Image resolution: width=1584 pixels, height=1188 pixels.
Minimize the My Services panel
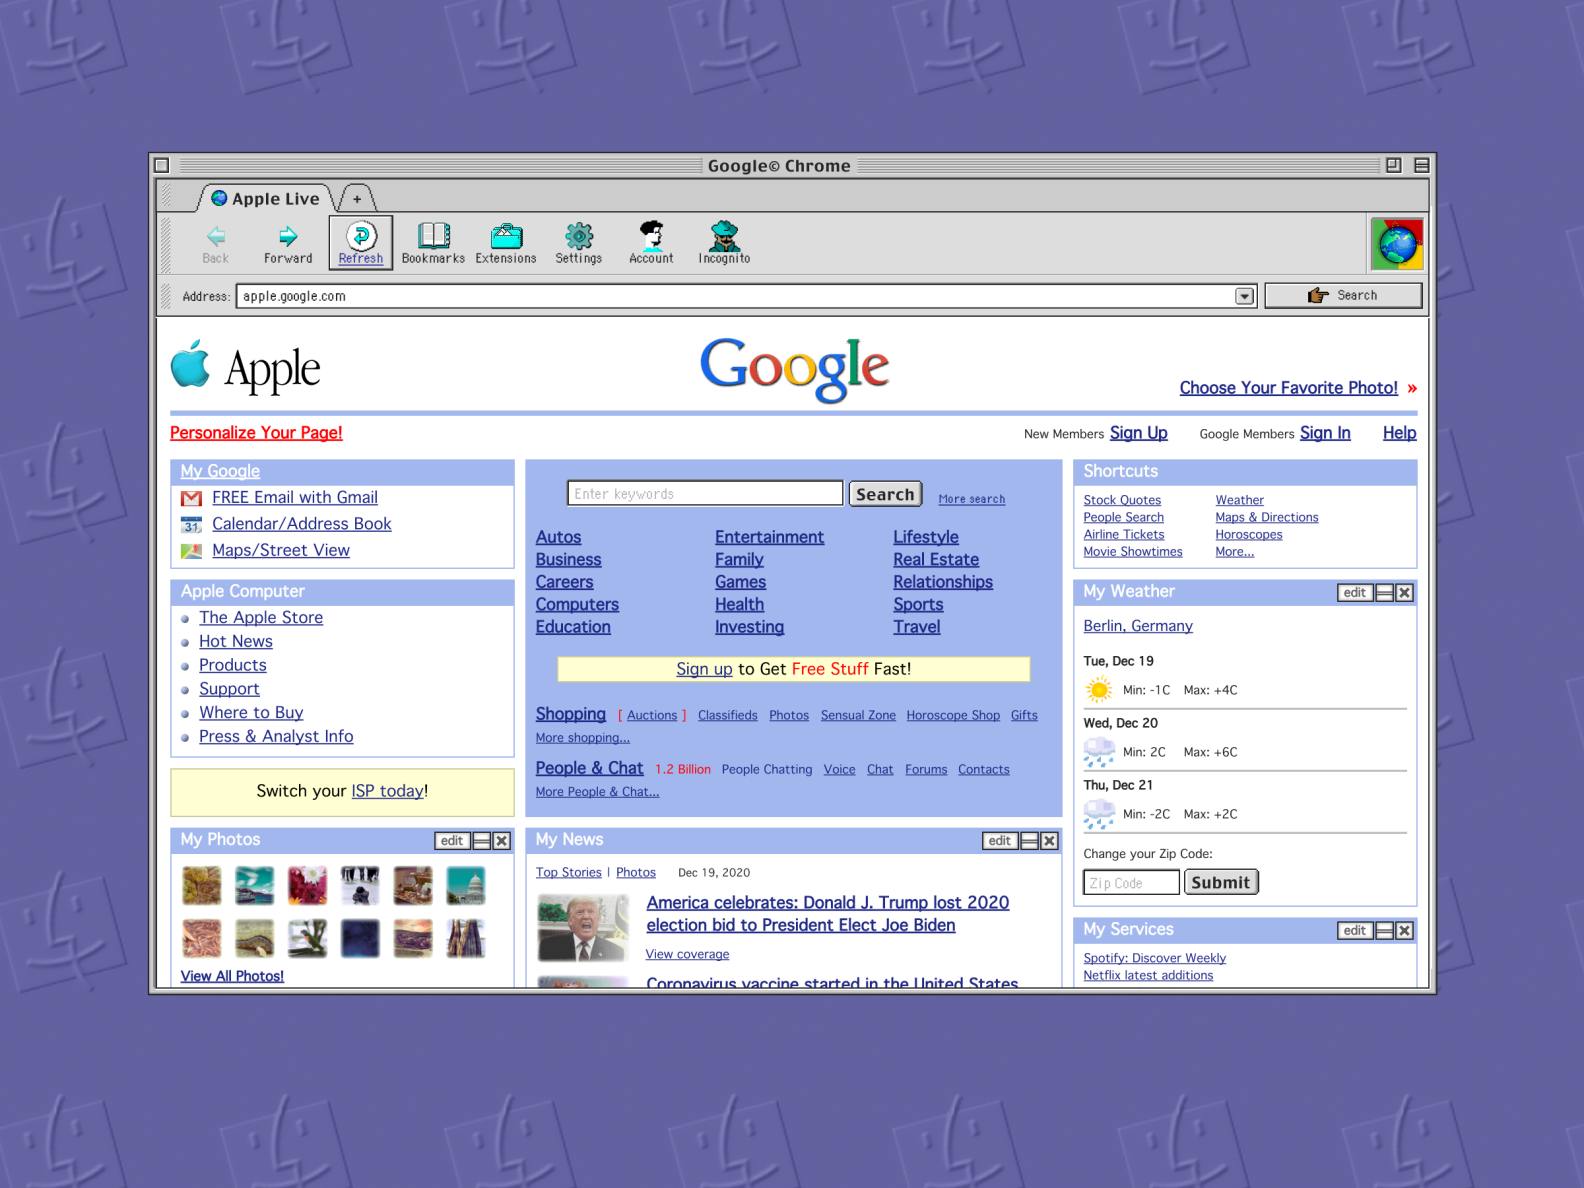click(x=1384, y=931)
